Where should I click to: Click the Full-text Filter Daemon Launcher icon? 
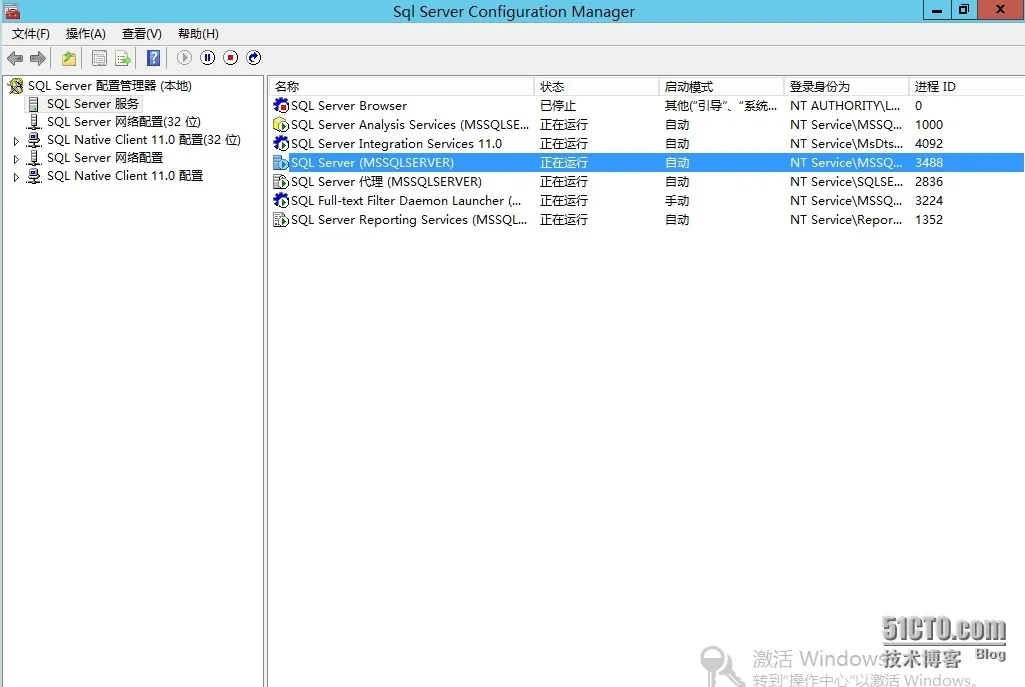[x=281, y=200]
